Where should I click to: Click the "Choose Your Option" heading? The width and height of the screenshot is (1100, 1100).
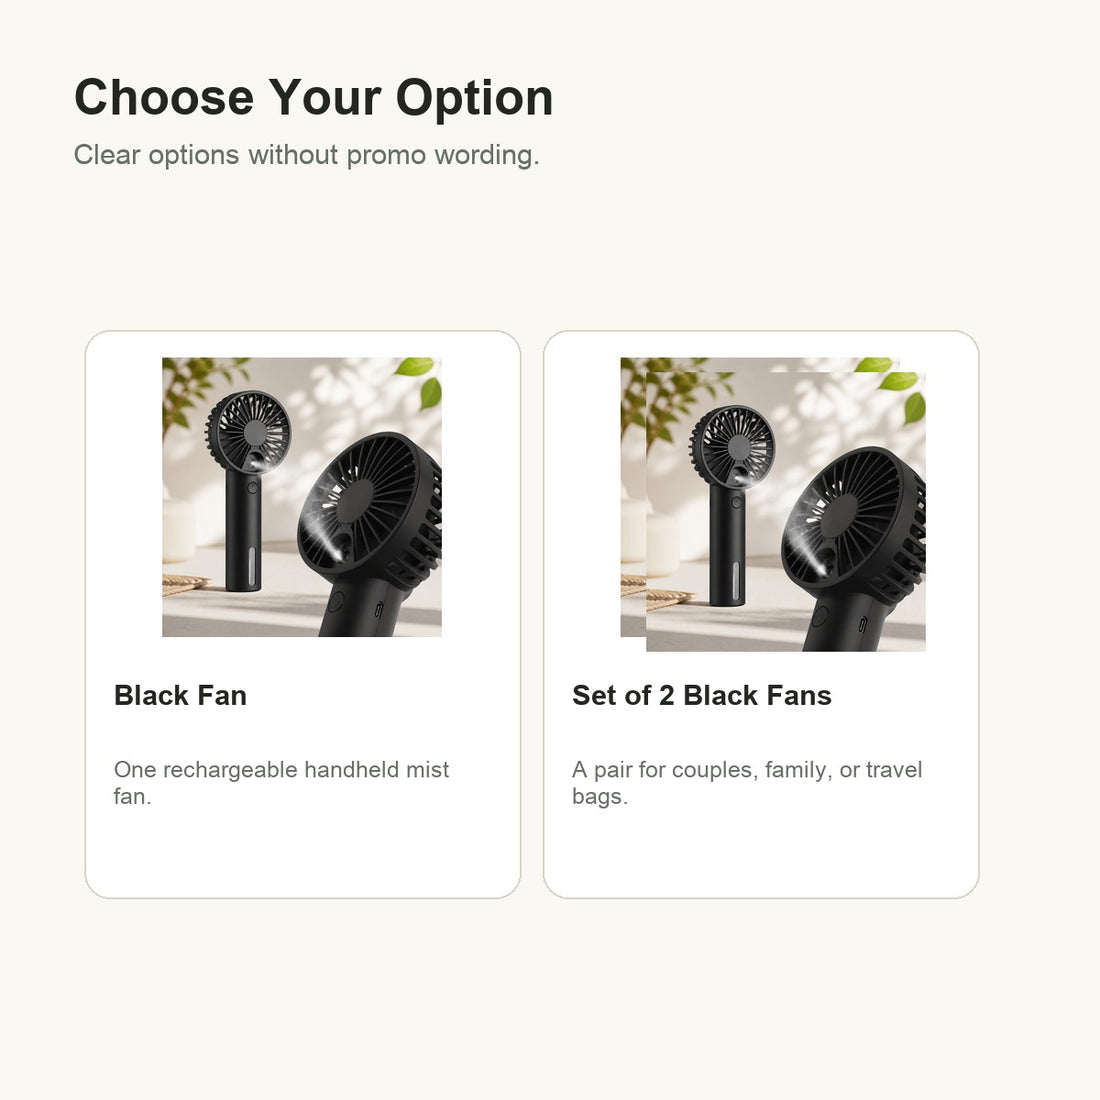tap(314, 97)
